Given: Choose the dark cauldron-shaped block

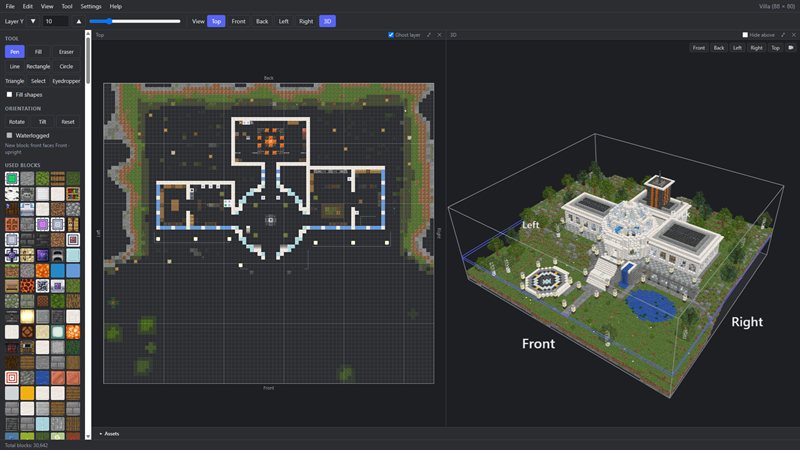Looking at the screenshot, I should point(58,255).
